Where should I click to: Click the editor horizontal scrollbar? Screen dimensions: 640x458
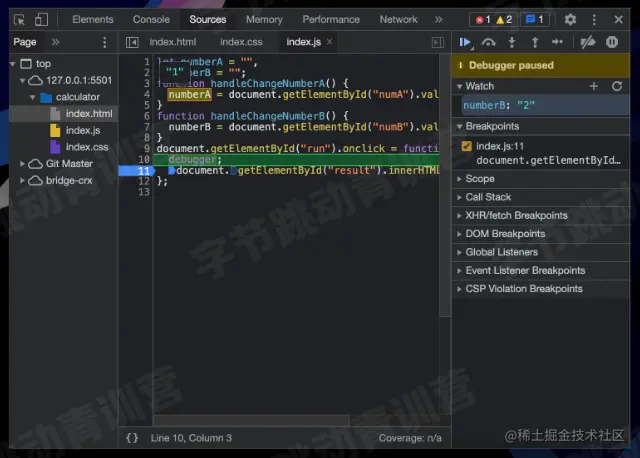[x=251, y=420]
